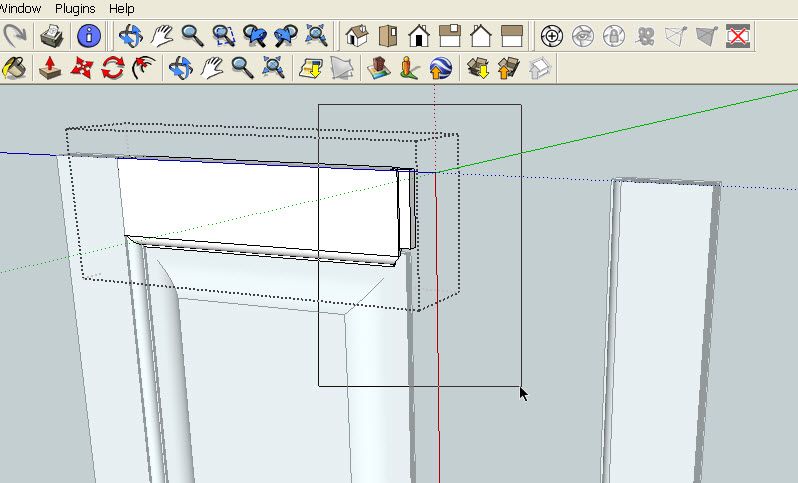Screen dimensions: 798x483
Task: Click the Place Model in Google Earth icon
Action: (x=440, y=68)
